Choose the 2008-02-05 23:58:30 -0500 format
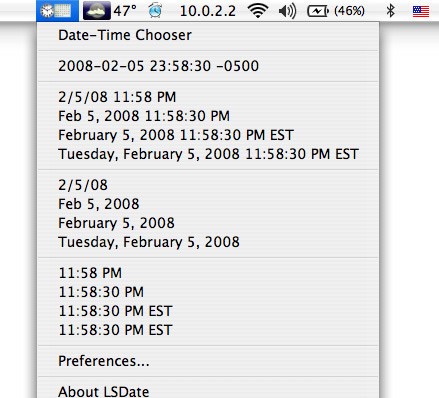This screenshot has height=398, width=439. click(208, 66)
